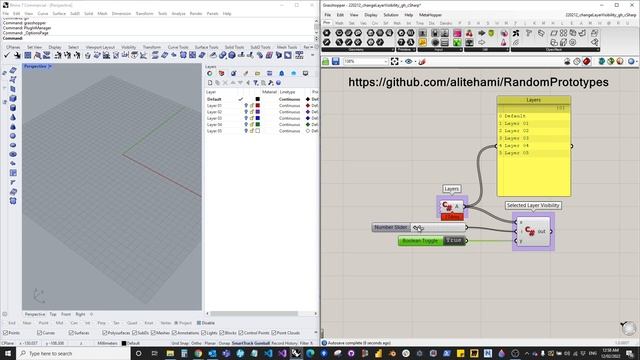Screen dimensions: 640x360
Task: Expand the Input component group dropdown
Action: click(x=461, y=50)
